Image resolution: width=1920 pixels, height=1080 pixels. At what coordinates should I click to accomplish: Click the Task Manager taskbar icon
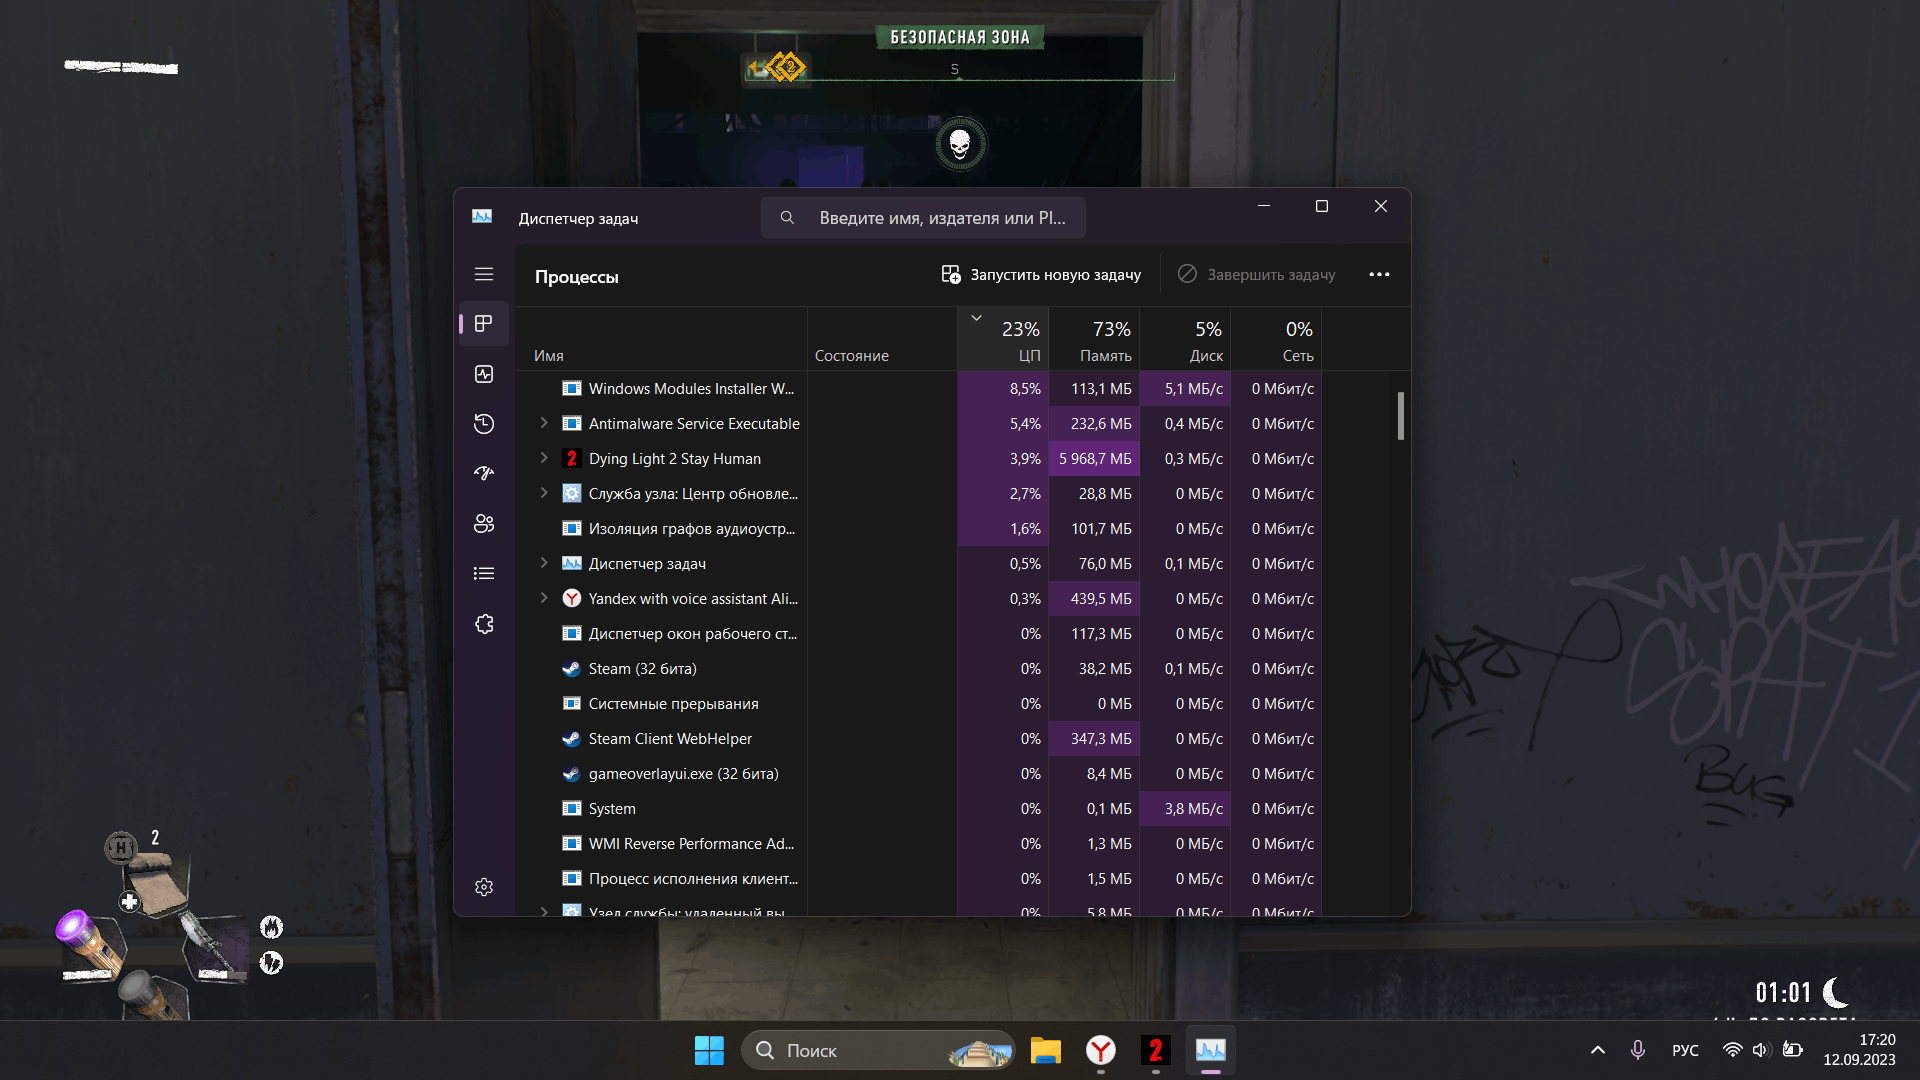(x=1211, y=1051)
